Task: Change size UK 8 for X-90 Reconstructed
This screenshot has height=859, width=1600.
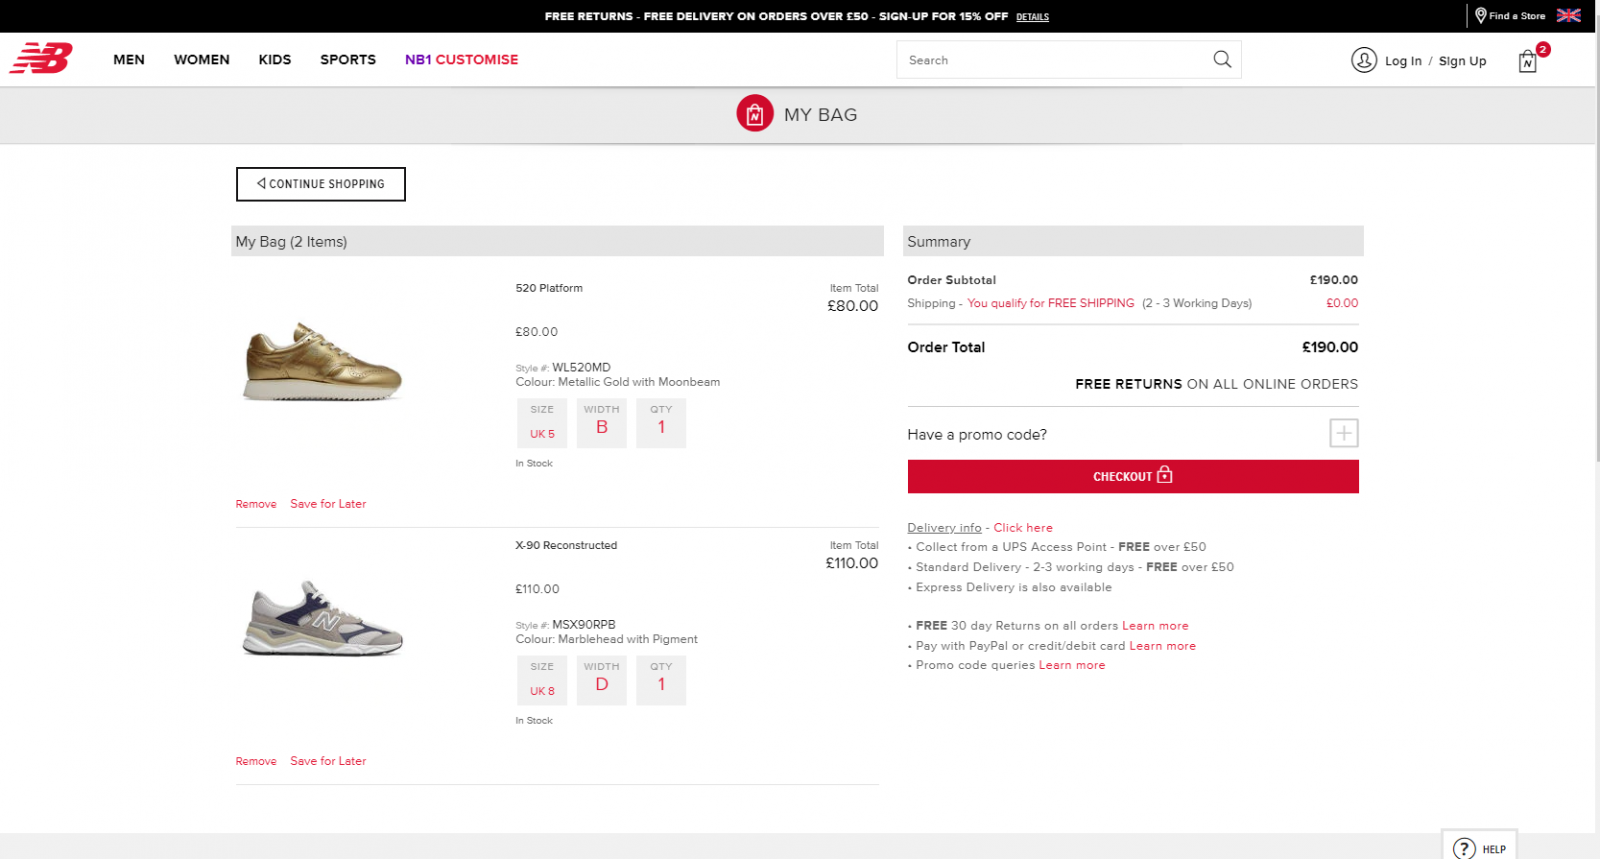Action: click(542, 680)
